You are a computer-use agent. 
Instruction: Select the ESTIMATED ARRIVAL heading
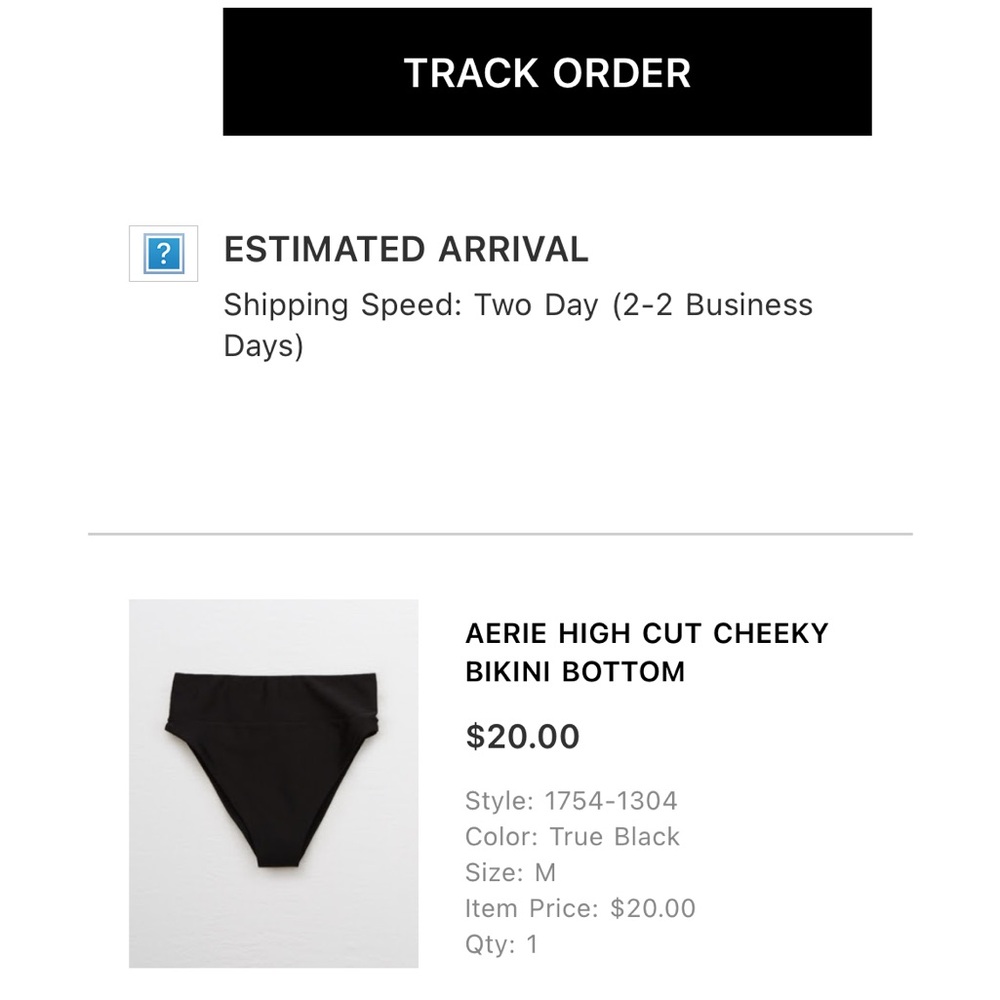point(405,249)
